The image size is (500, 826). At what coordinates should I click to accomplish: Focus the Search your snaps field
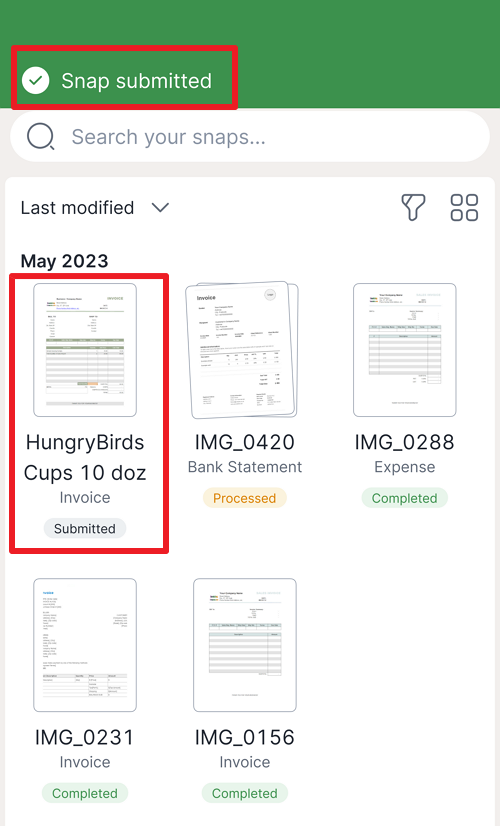[250, 137]
